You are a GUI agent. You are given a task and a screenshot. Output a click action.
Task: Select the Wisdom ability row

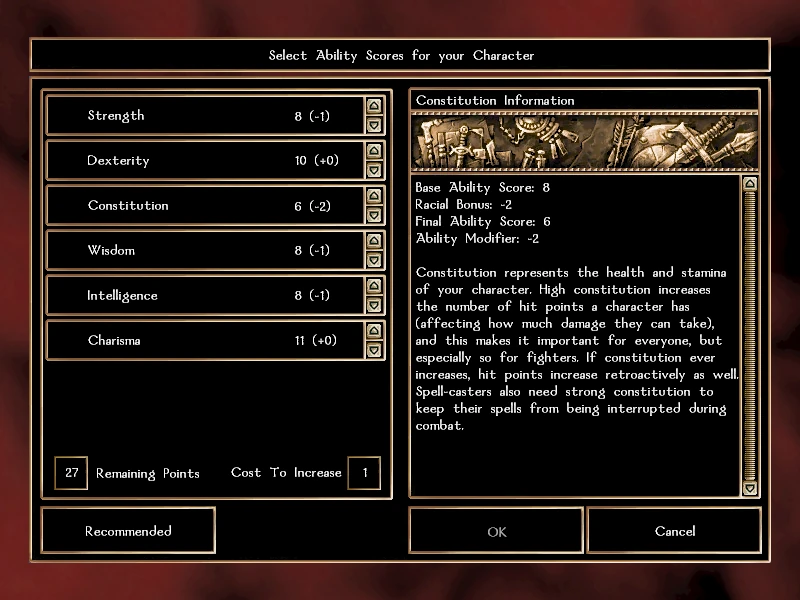pos(205,250)
